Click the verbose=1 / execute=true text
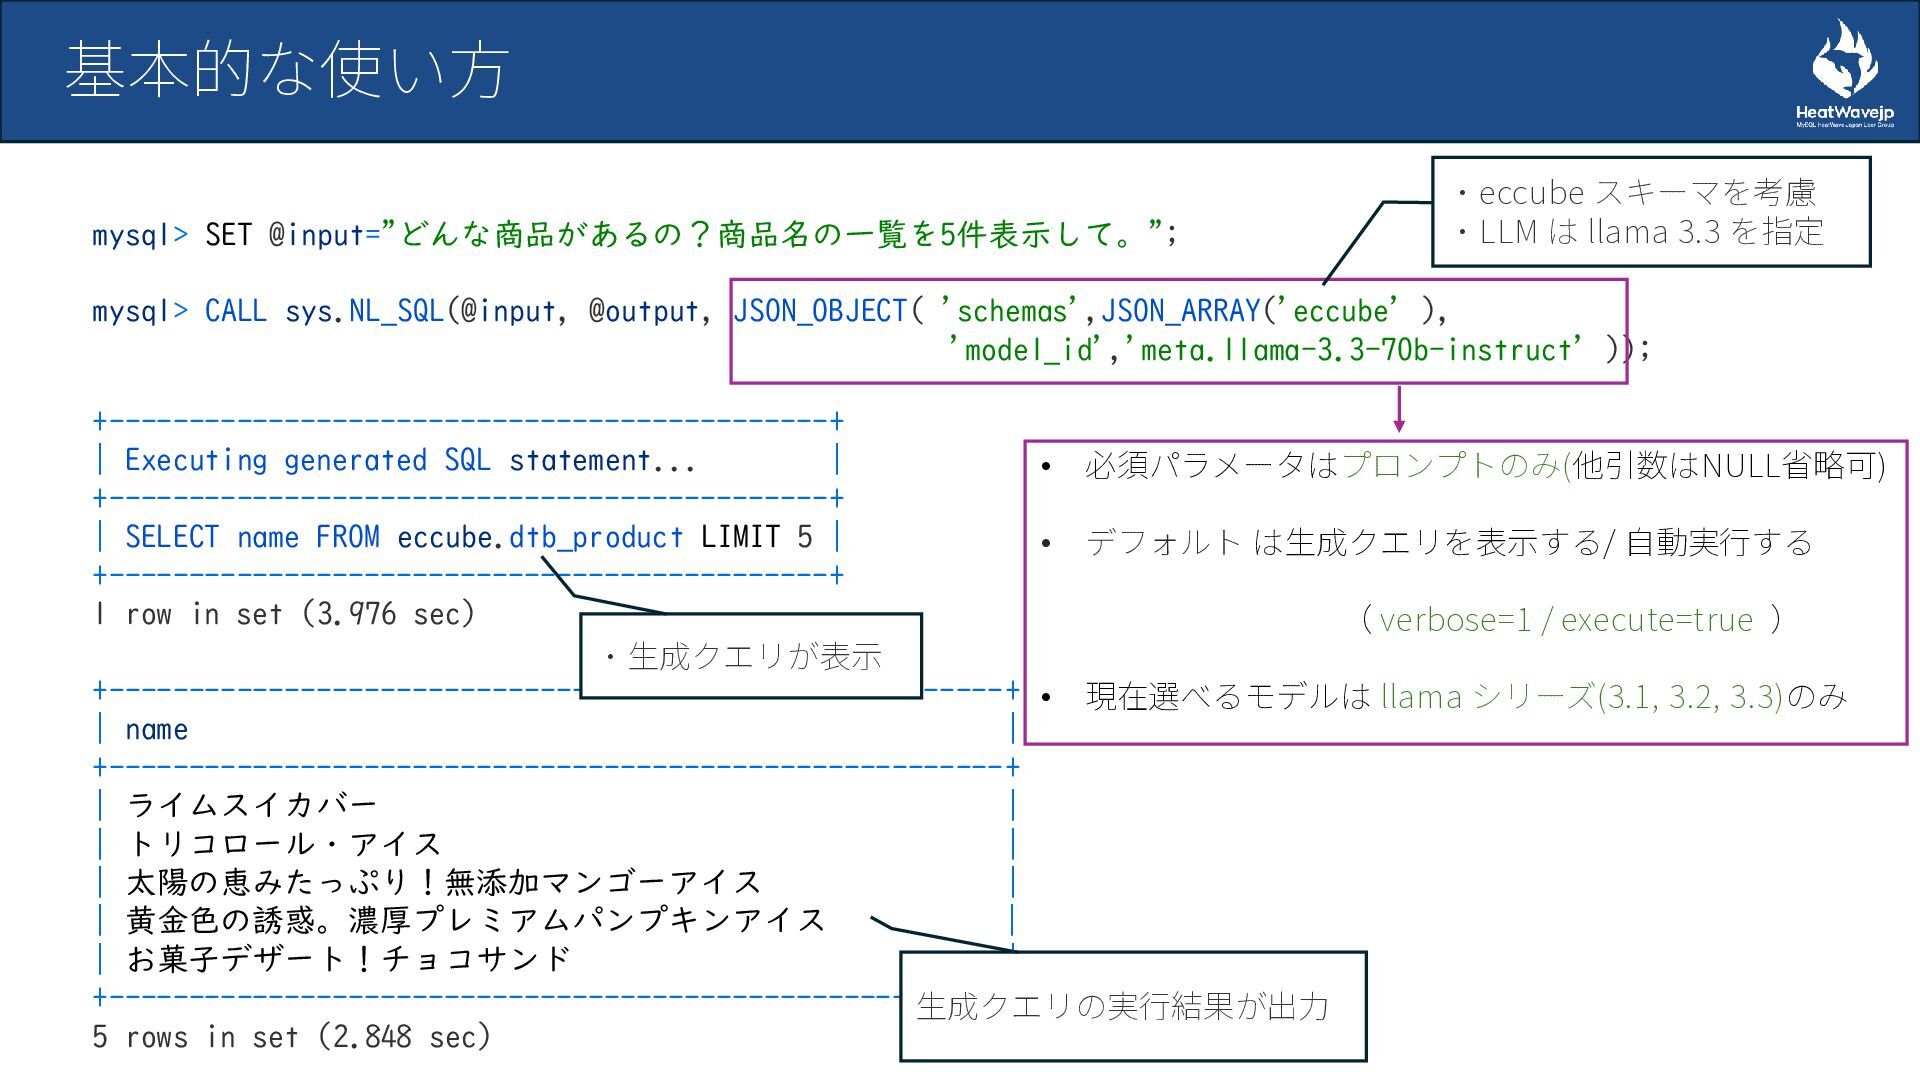This screenshot has width=1920, height=1080. (x=1565, y=620)
